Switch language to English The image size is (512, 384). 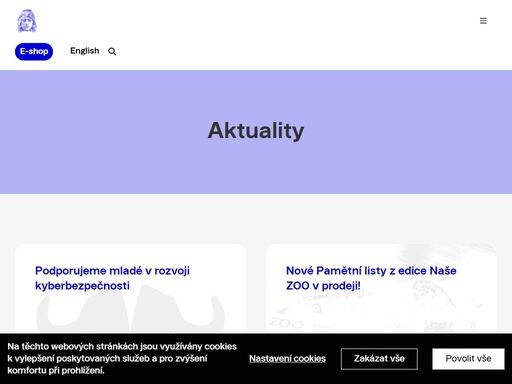click(x=85, y=51)
